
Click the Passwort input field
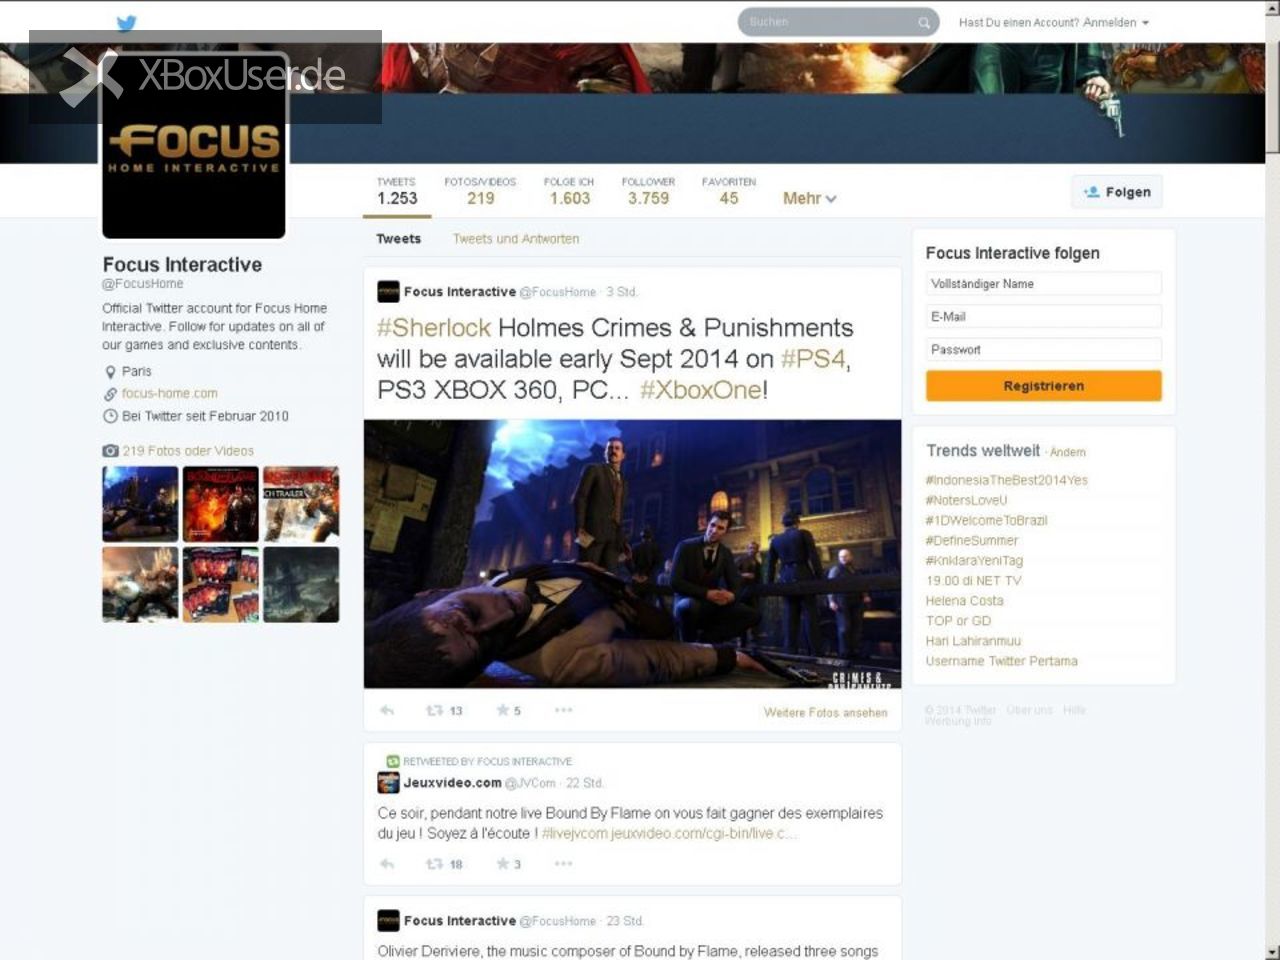click(1044, 350)
